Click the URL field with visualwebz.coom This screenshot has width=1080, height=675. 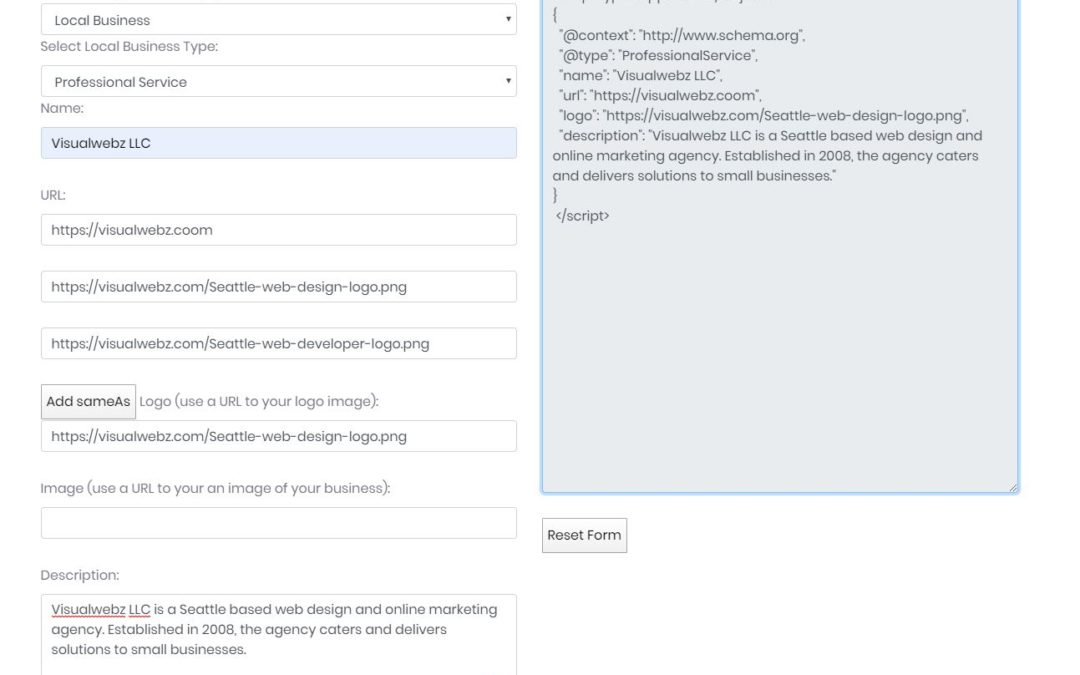click(278, 229)
